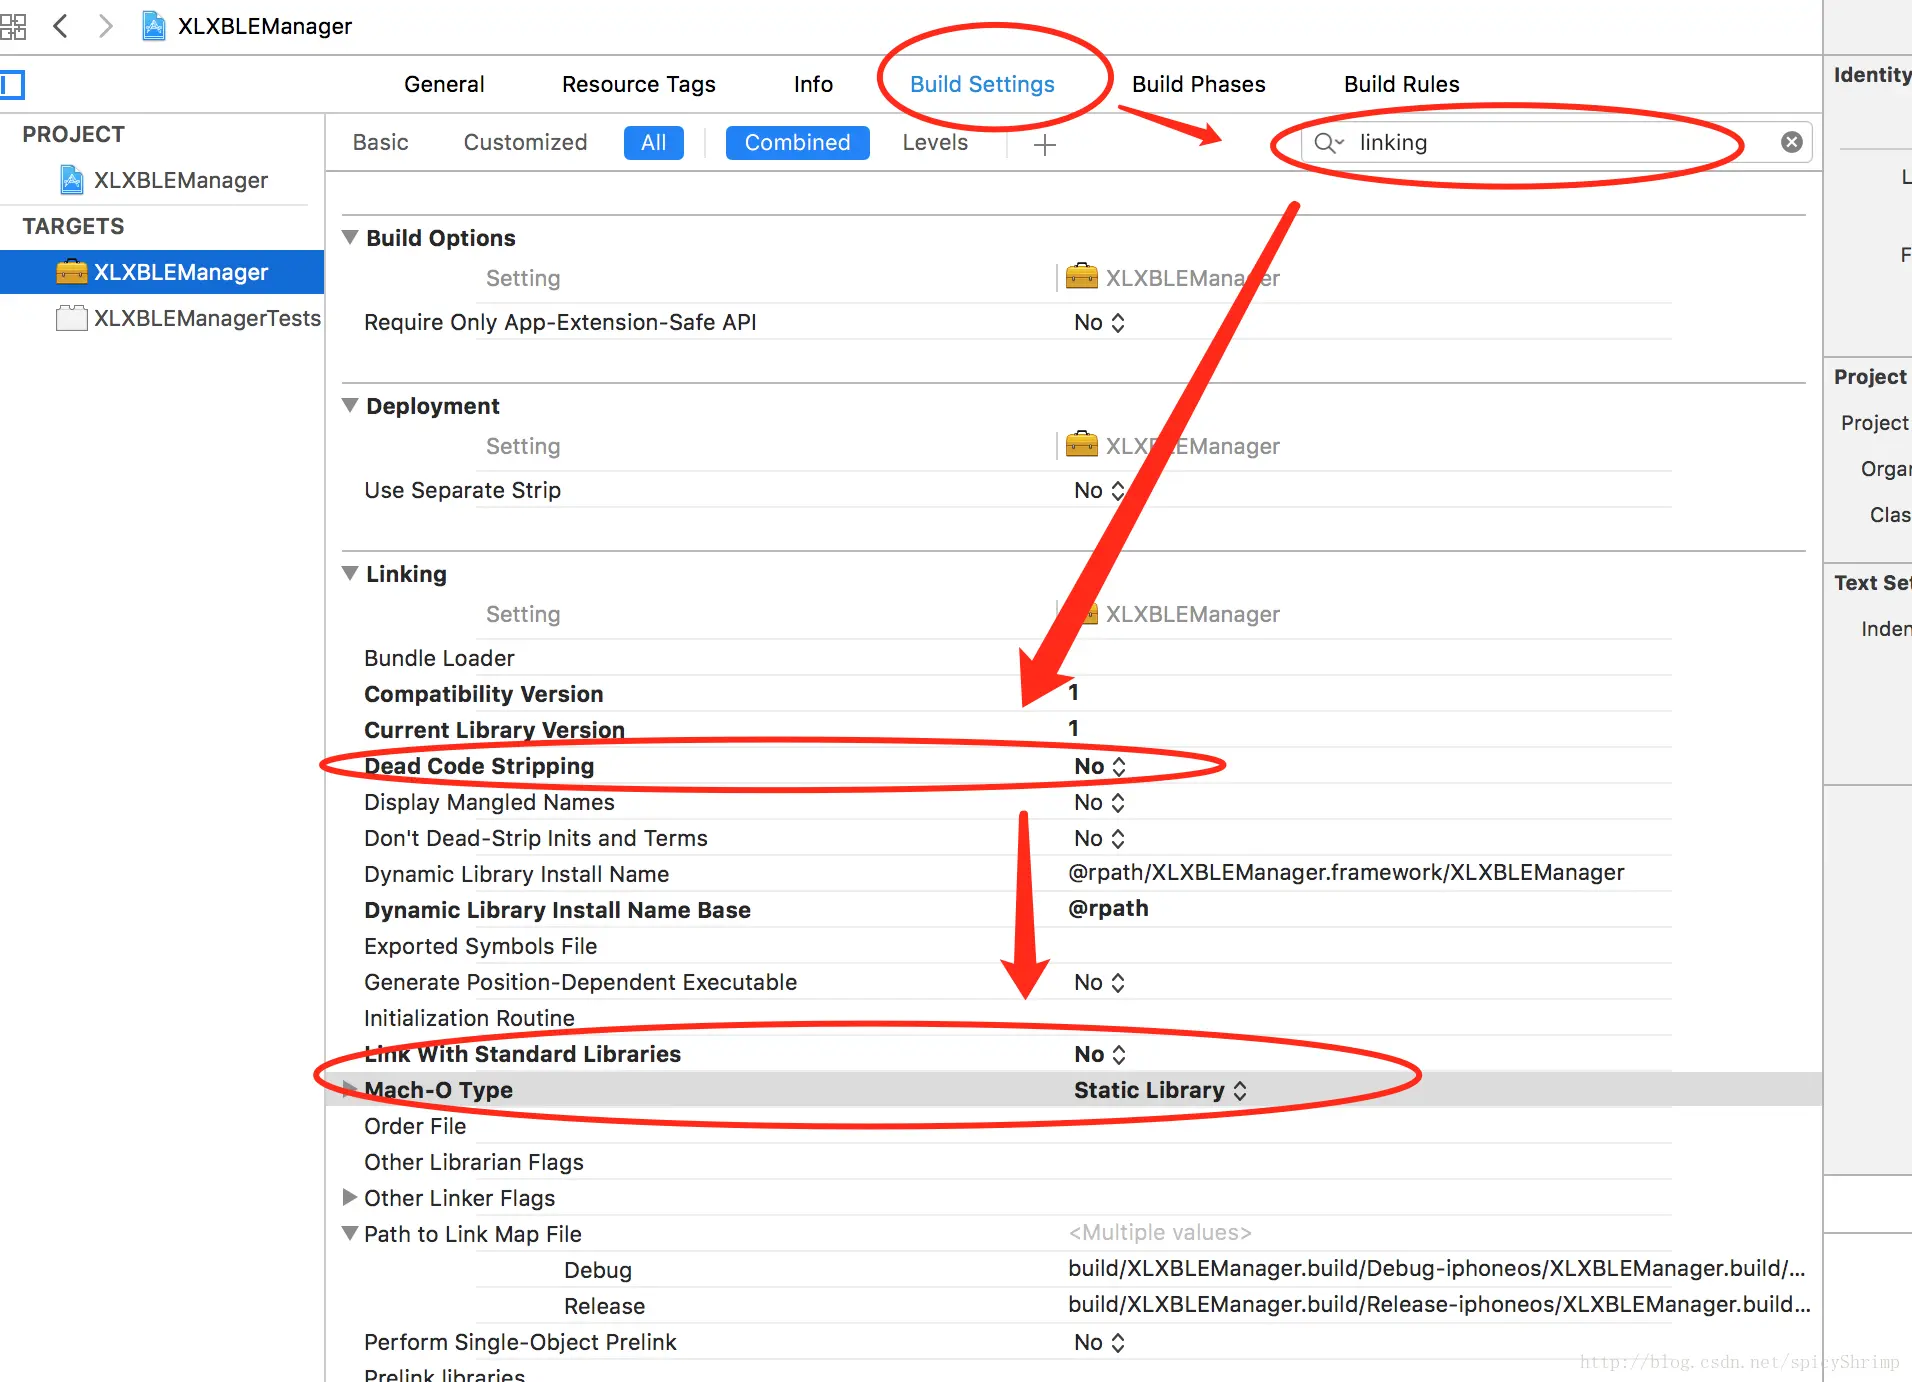Clear the linking search text

pyautogui.click(x=1792, y=142)
